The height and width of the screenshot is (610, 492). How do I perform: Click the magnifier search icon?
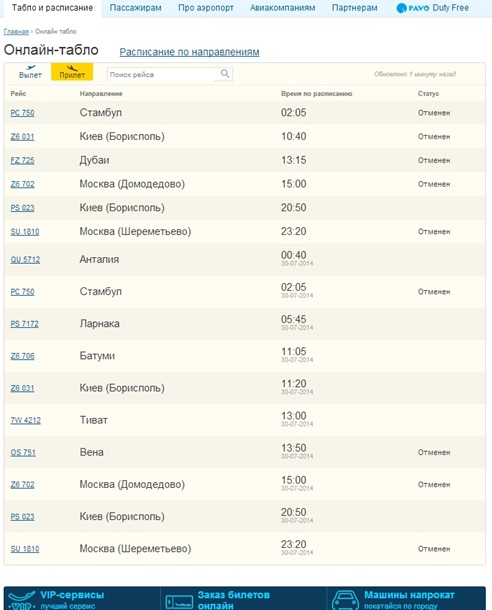coord(224,74)
